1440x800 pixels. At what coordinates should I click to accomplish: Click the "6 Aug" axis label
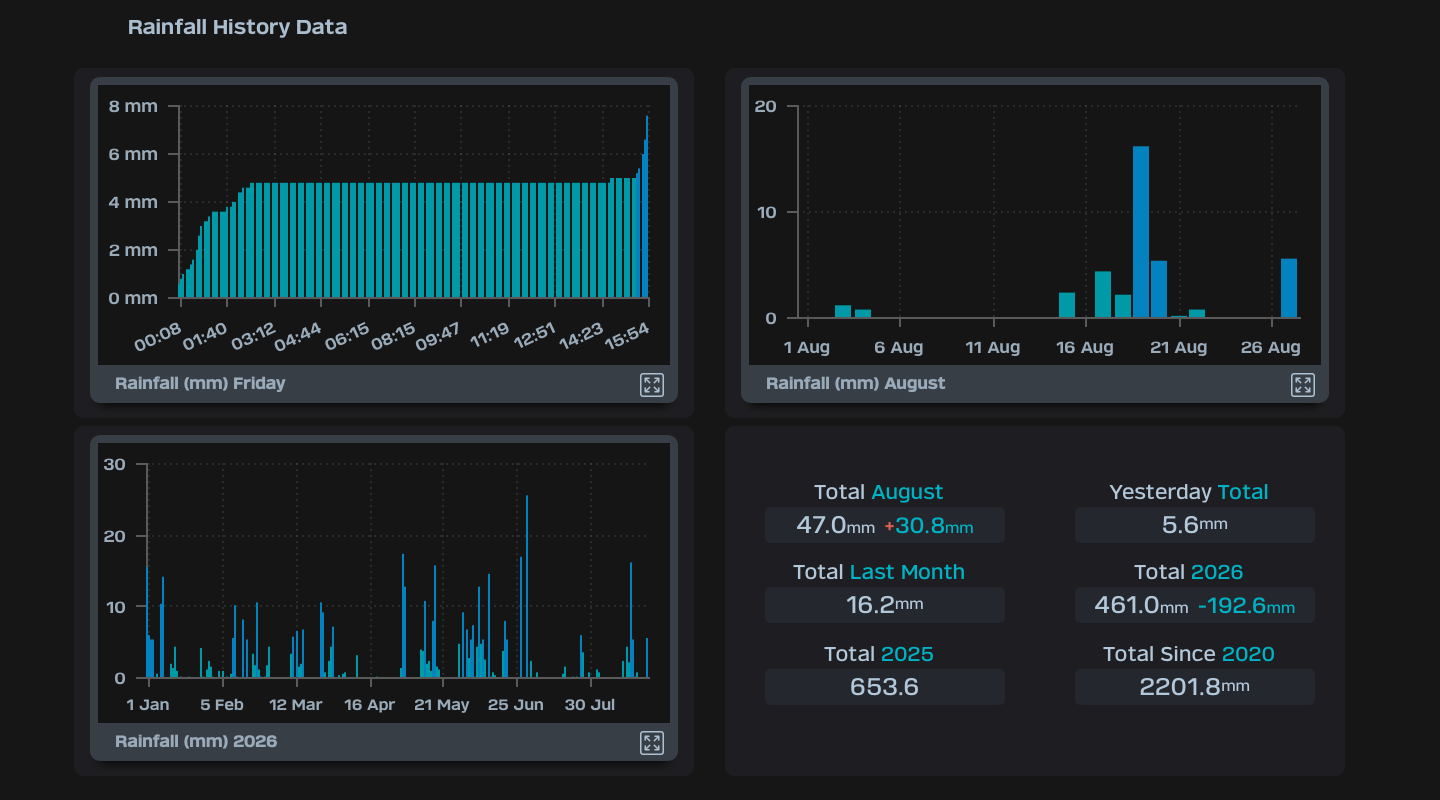[899, 347]
